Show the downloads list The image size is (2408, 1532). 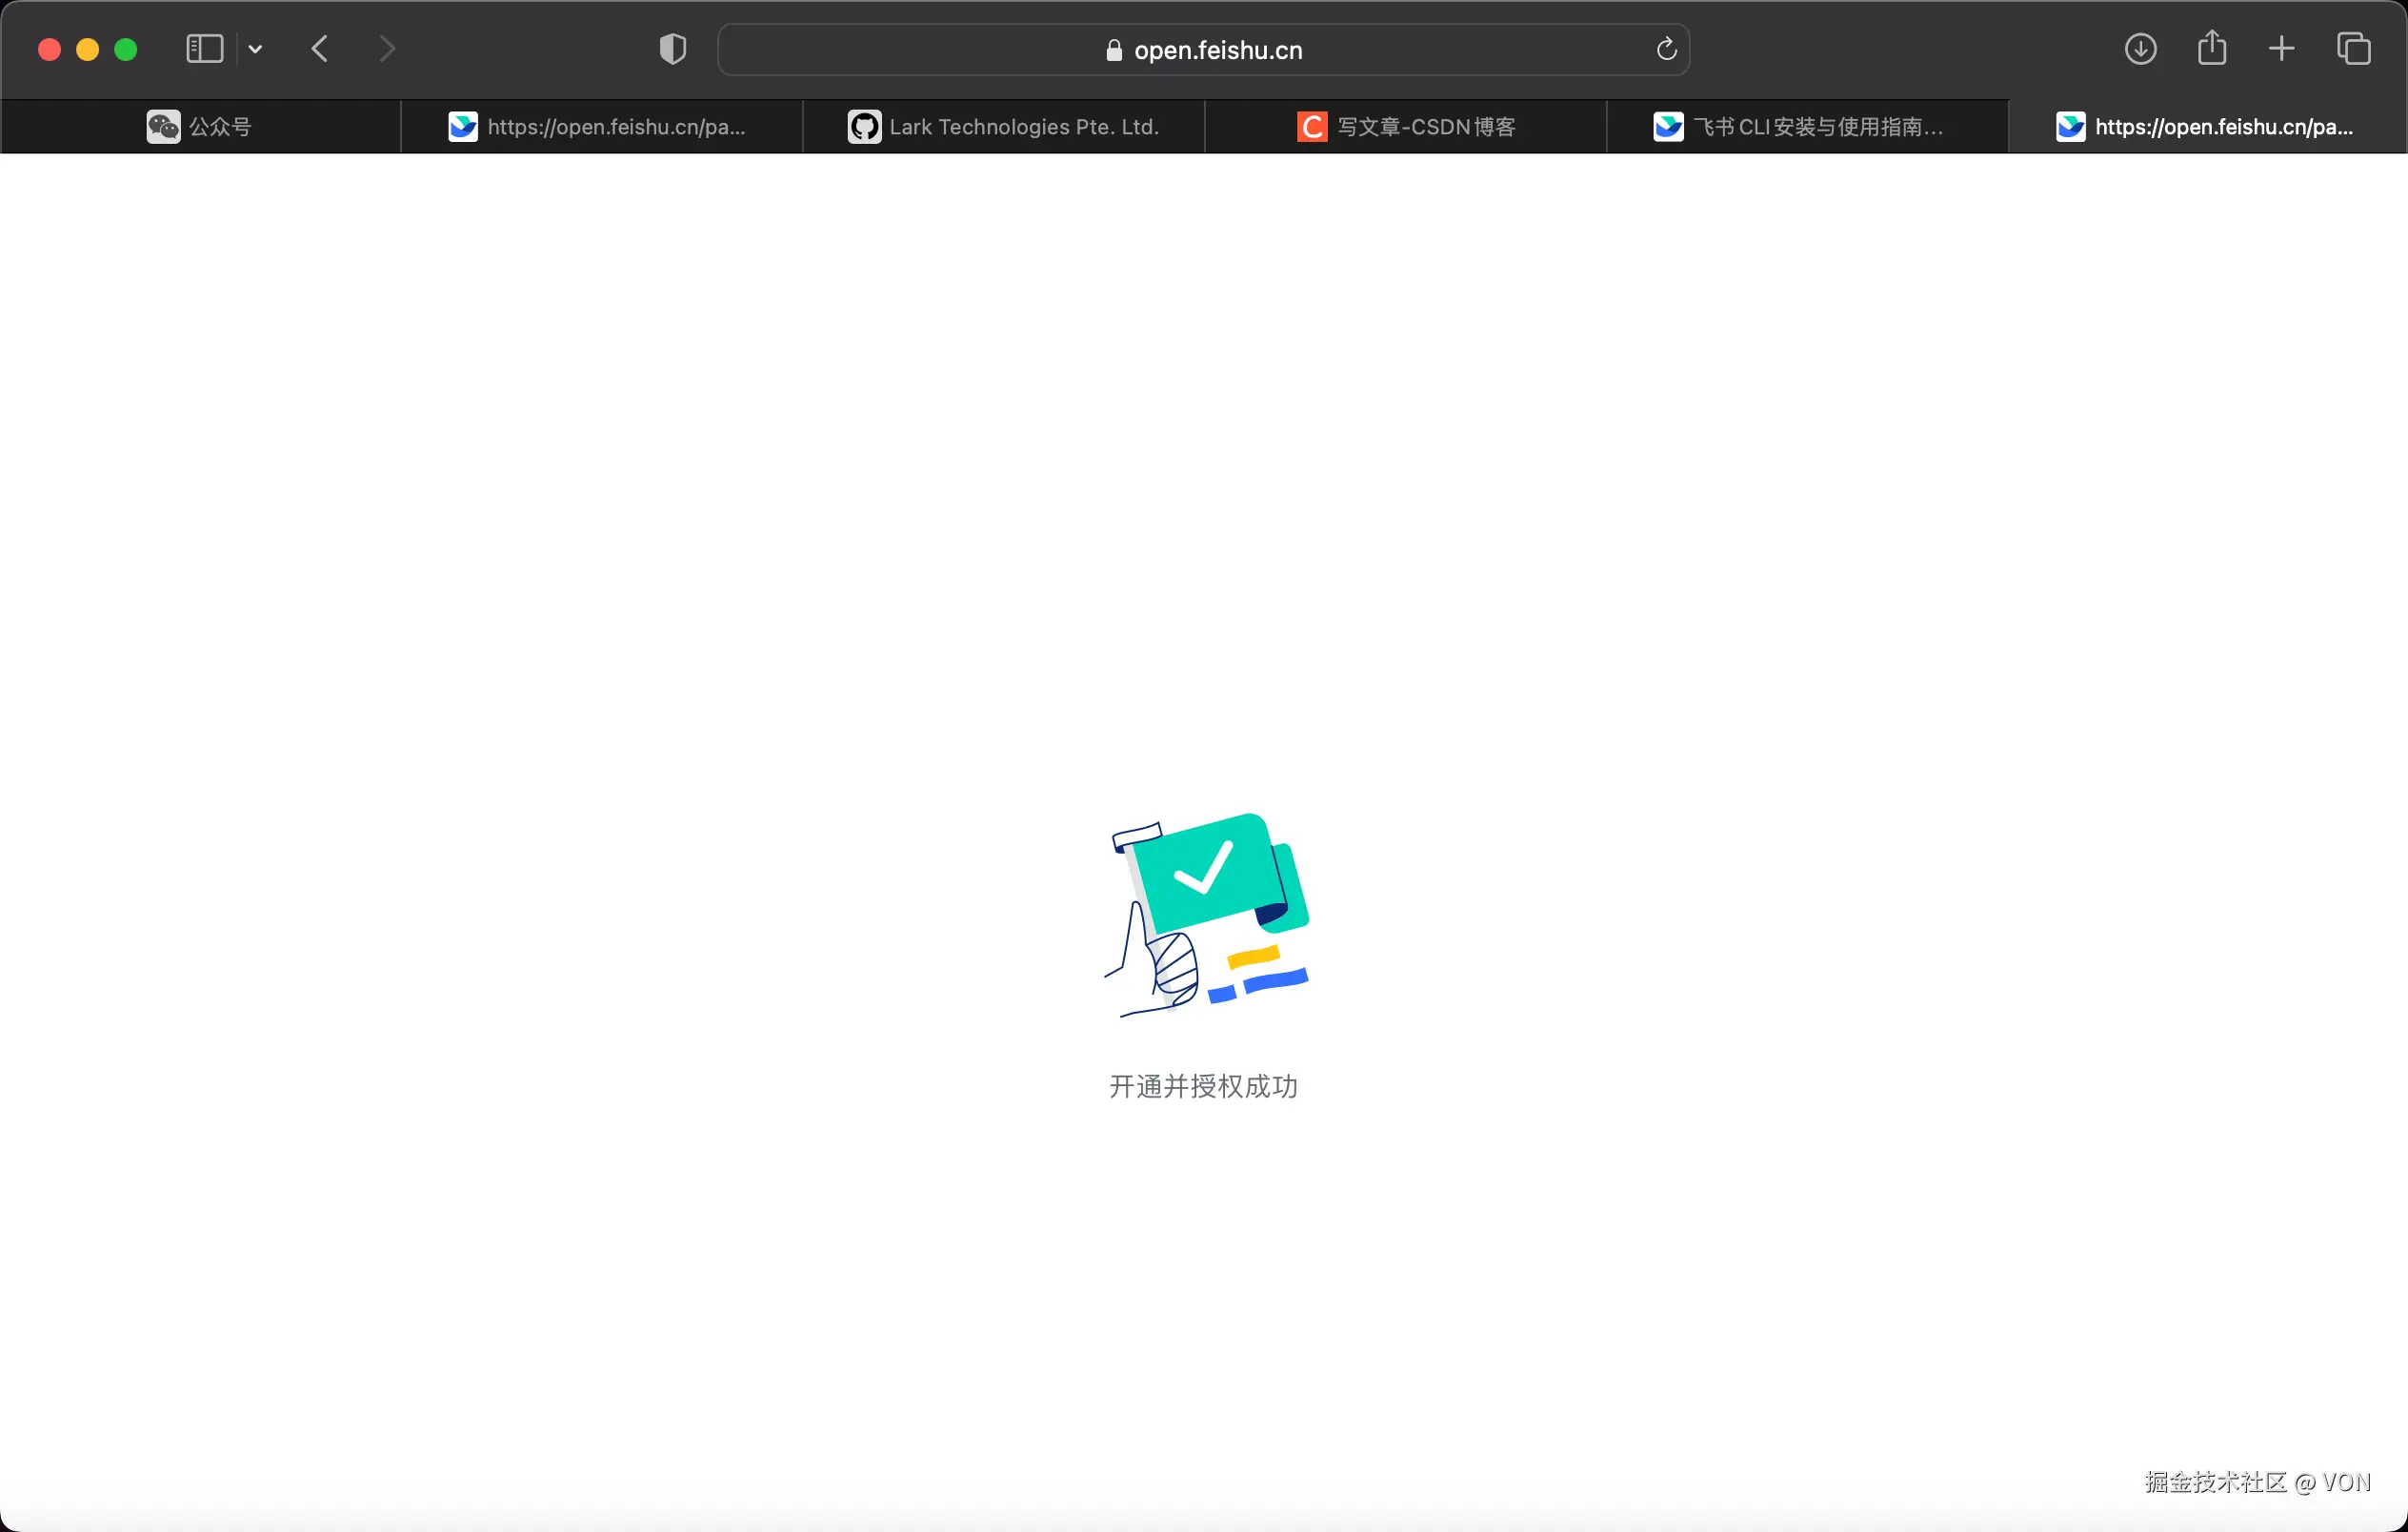point(2140,49)
